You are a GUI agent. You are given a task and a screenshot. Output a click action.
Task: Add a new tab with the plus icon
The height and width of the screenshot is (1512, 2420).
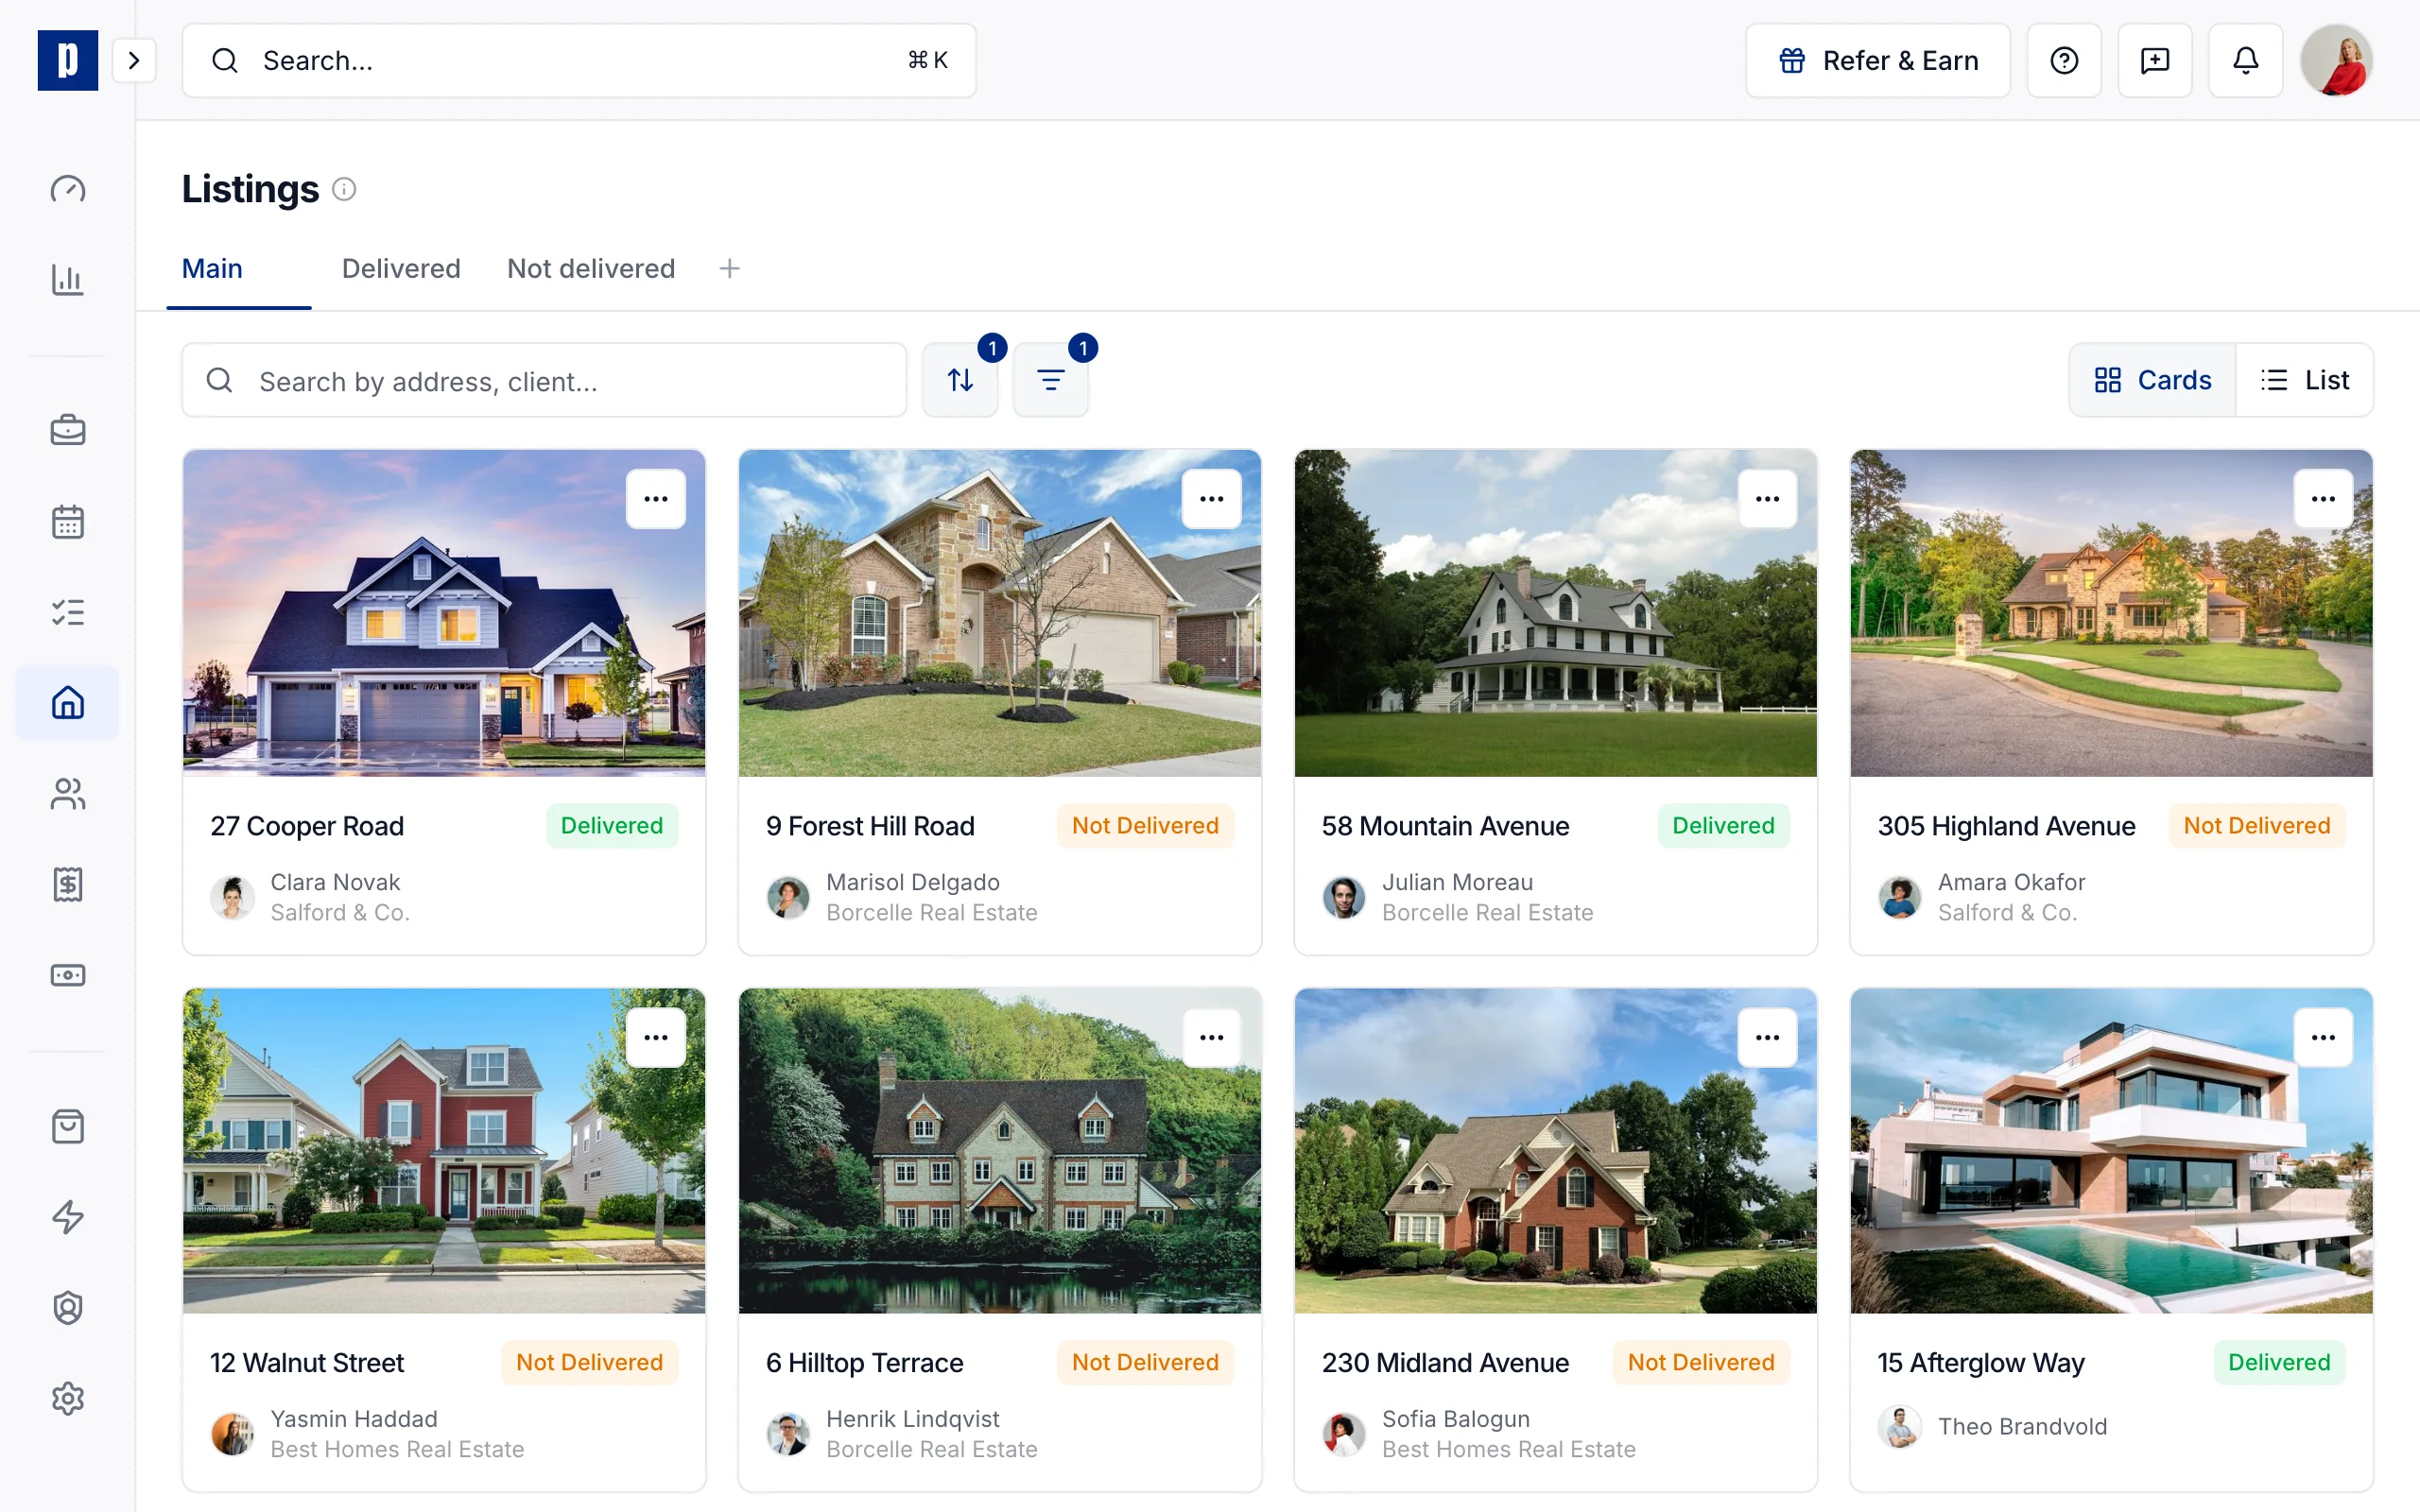730,268
